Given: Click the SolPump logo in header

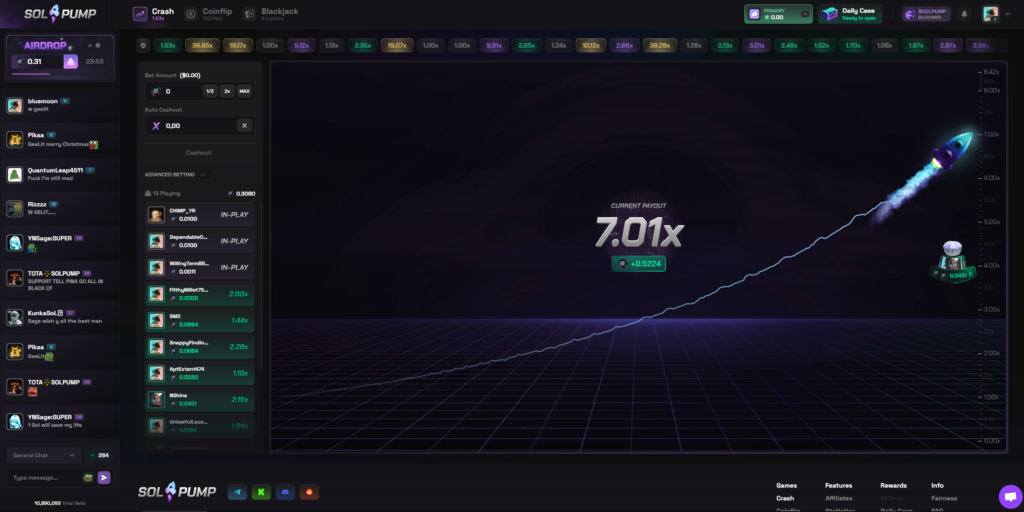Looking at the screenshot, I should tap(60, 13).
